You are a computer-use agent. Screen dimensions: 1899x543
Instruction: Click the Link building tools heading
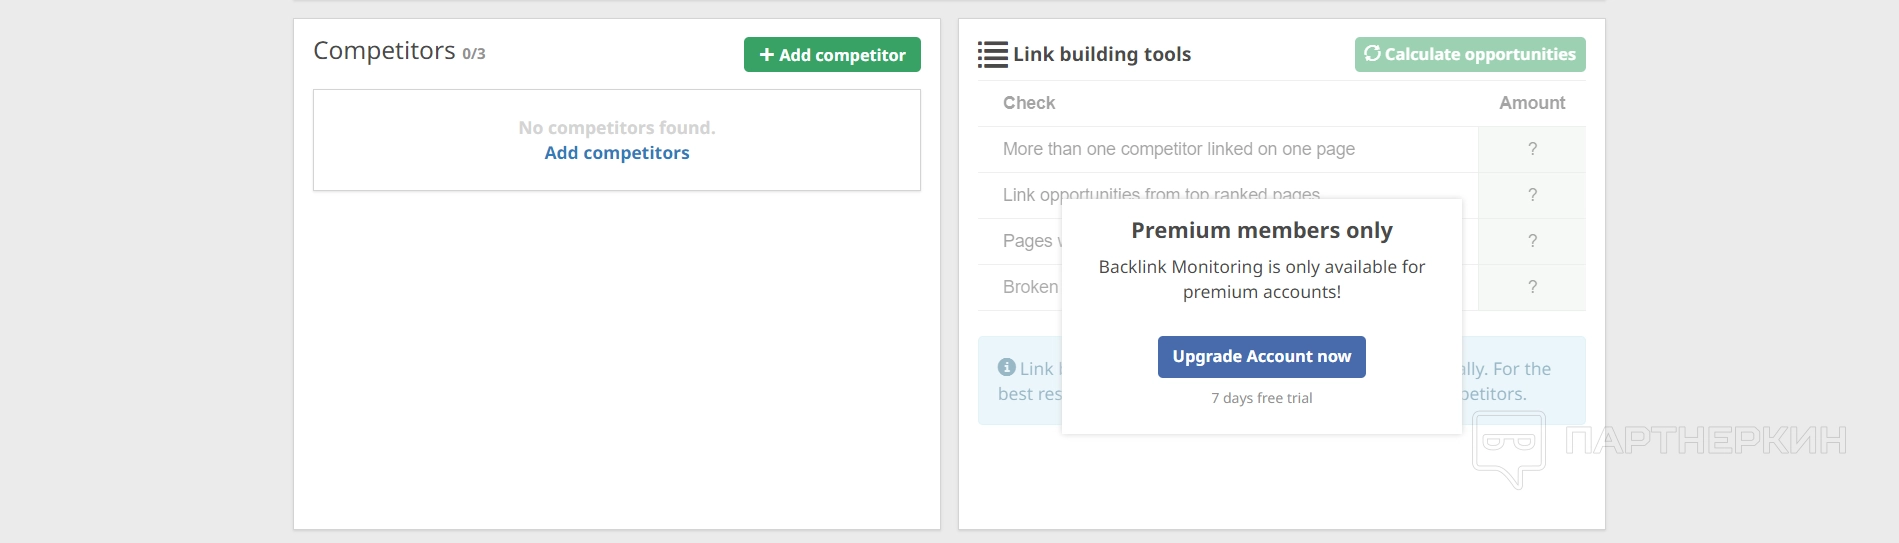(1102, 54)
